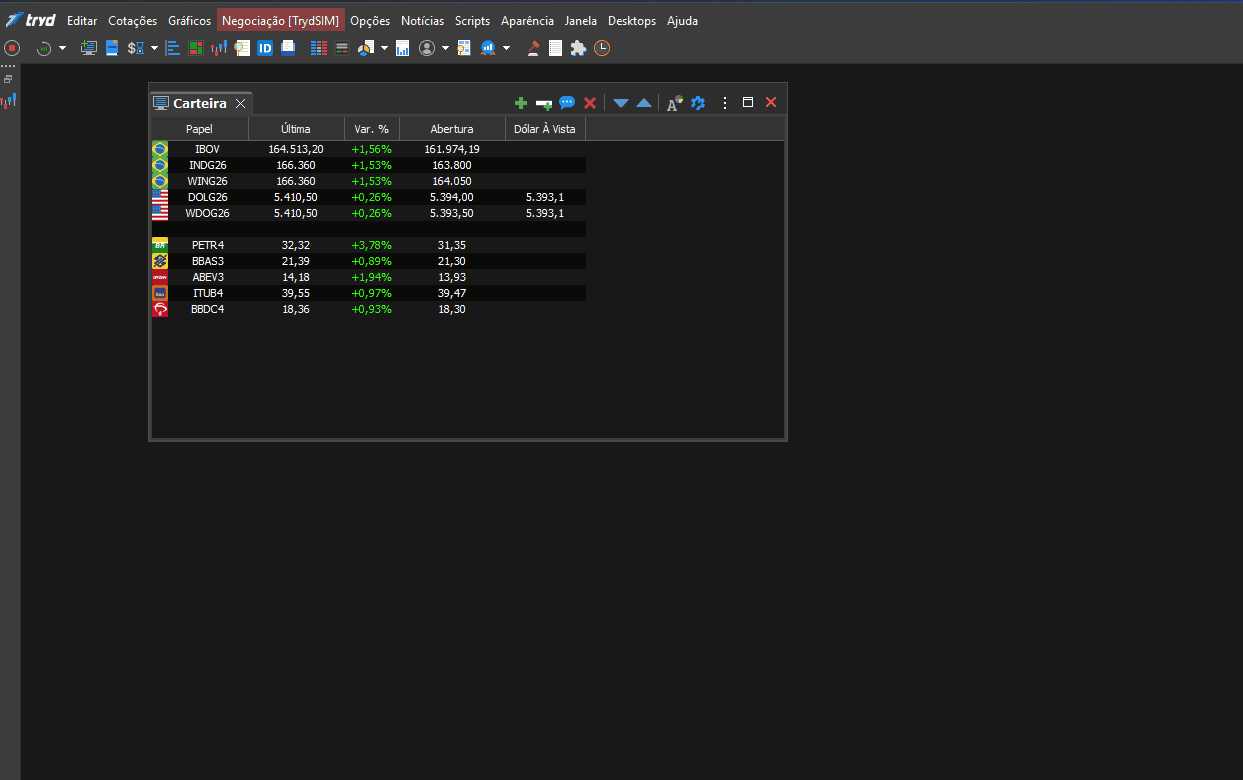
Task: Click the blue up-triangle move icon
Action: pyautogui.click(x=644, y=103)
